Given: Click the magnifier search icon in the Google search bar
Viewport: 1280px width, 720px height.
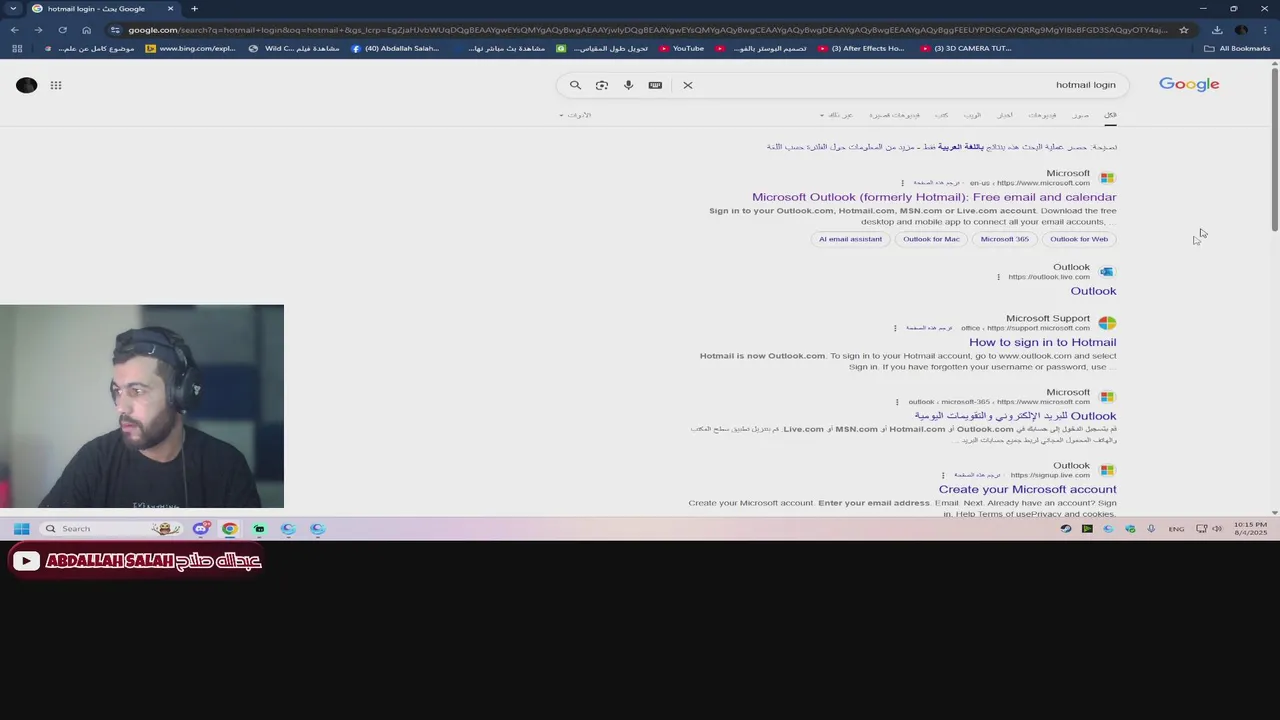Looking at the screenshot, I should point(575,85).
